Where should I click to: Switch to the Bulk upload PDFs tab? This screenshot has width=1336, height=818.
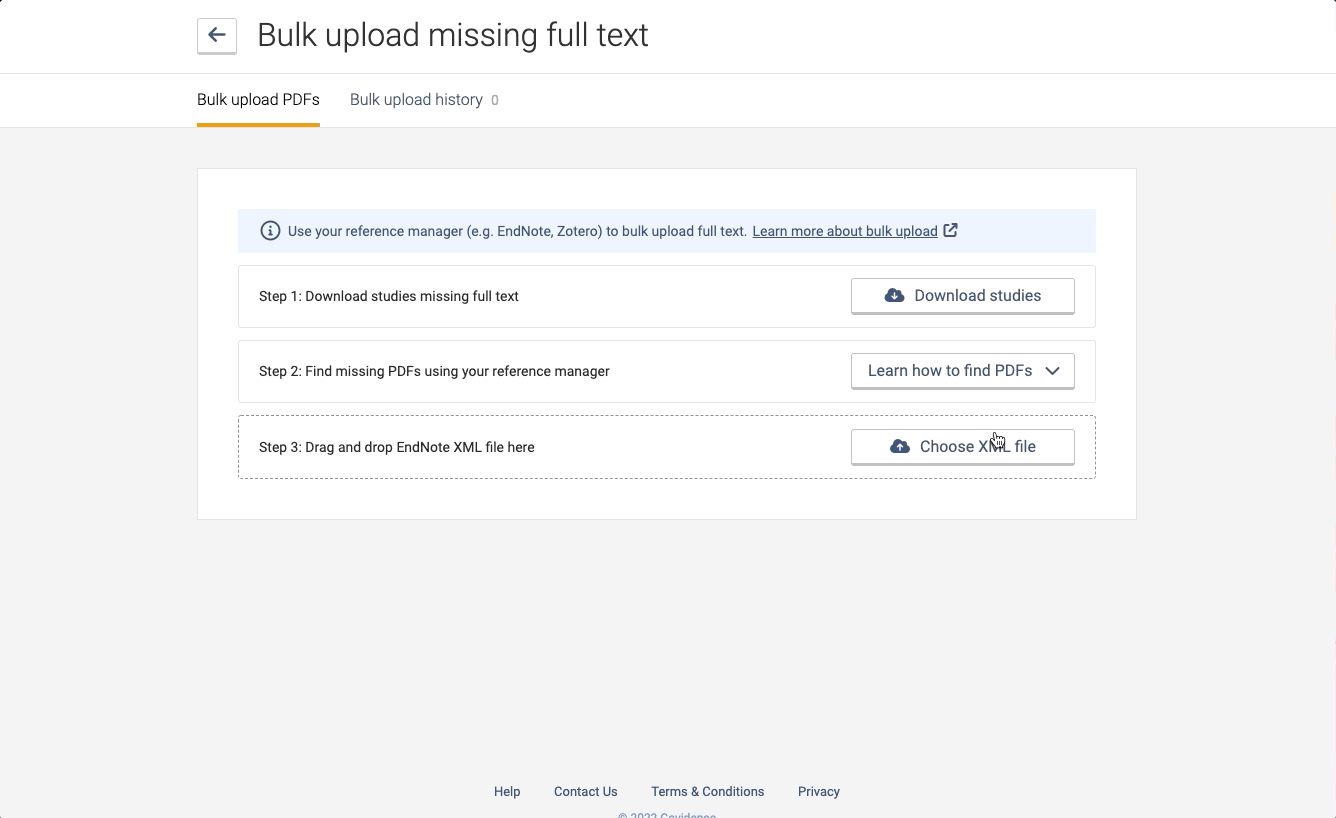[258, 100]
